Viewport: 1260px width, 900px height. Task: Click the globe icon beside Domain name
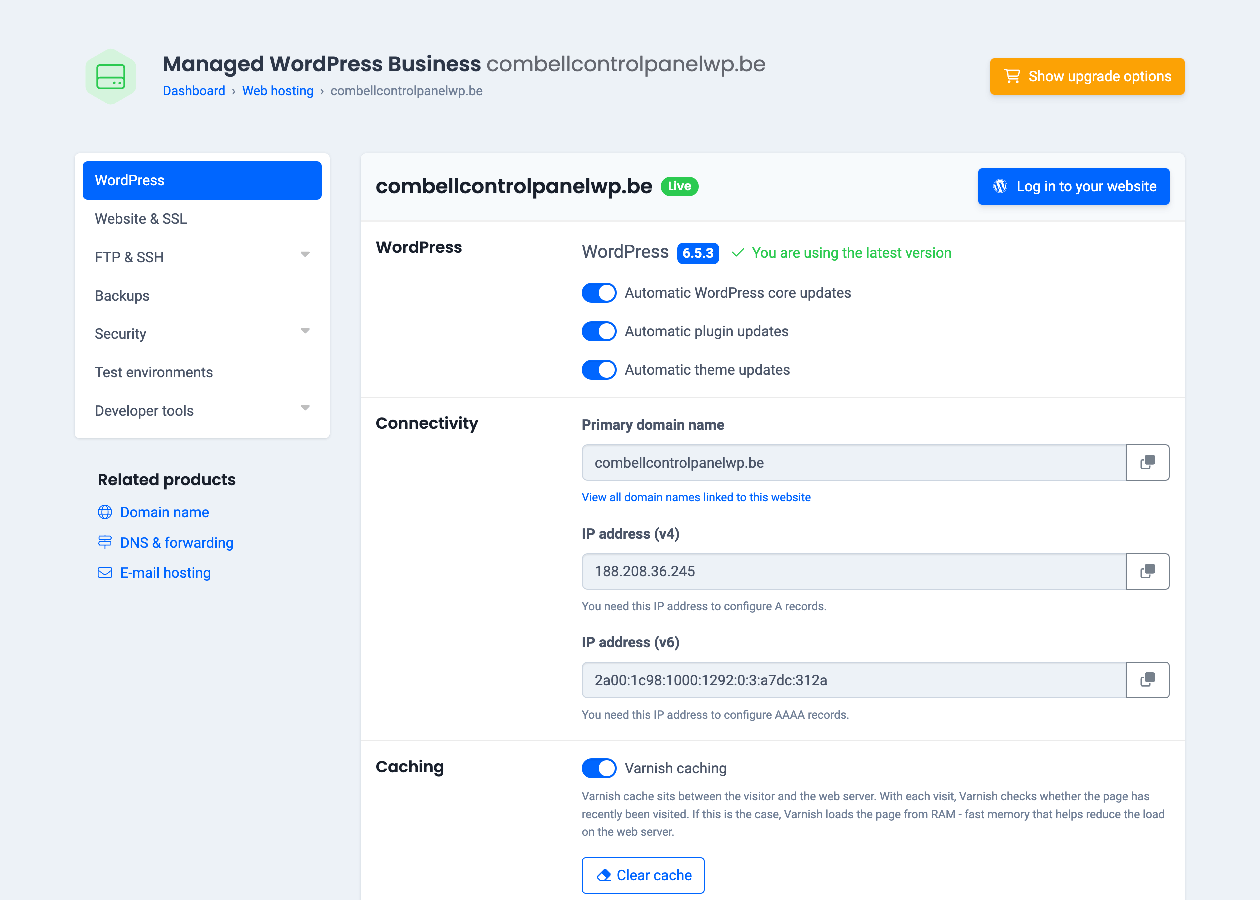point(105,512)
